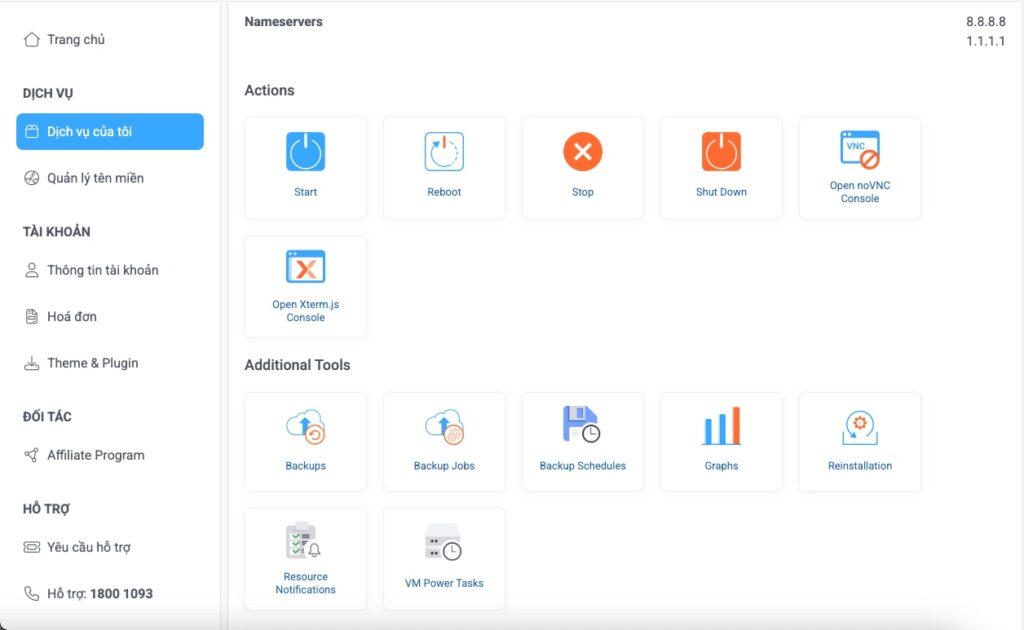Open the Backups tool

pos(305,428)
